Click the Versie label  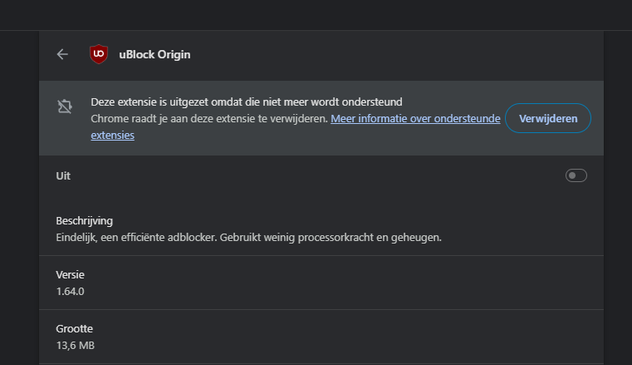pyautogui.click(x=70, y=275)
